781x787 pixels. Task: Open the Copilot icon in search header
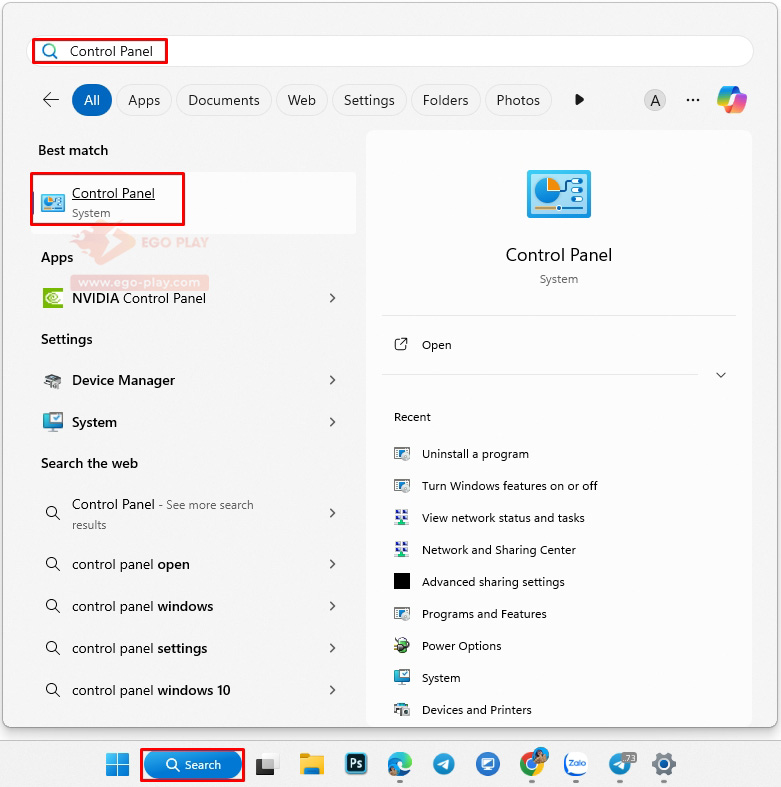coord(731,100)
